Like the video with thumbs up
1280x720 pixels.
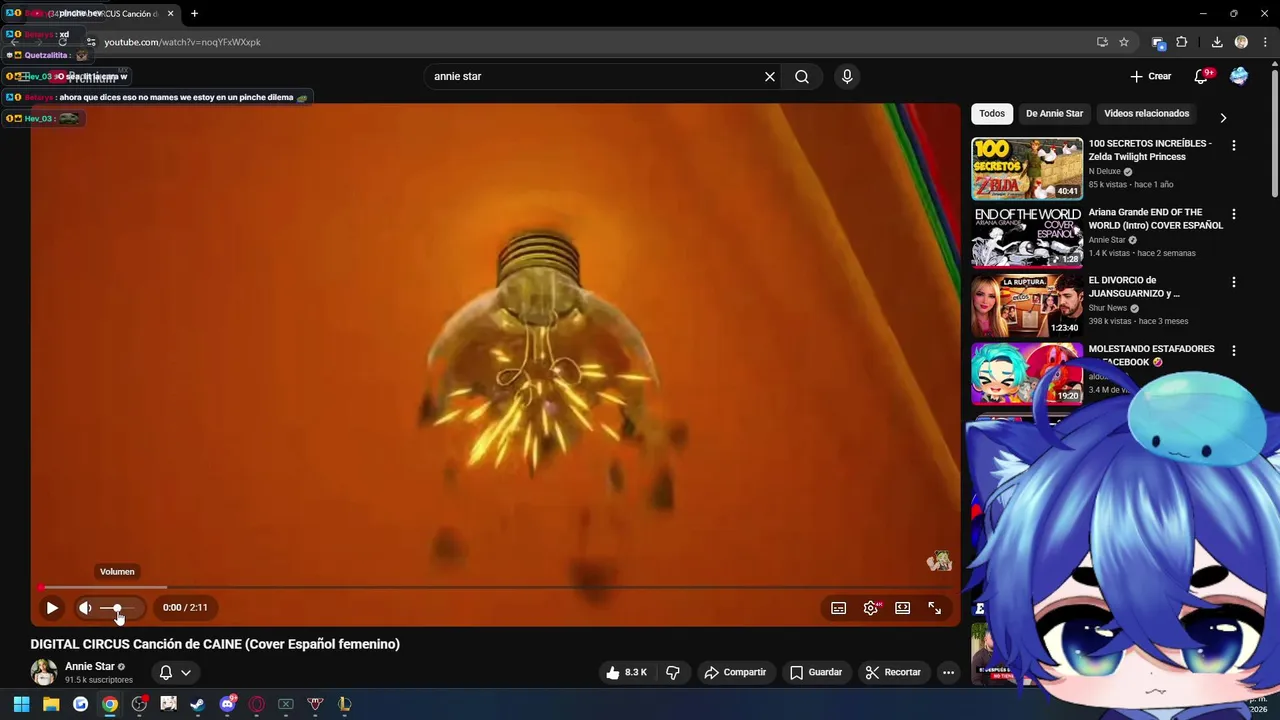coord(626,672)
